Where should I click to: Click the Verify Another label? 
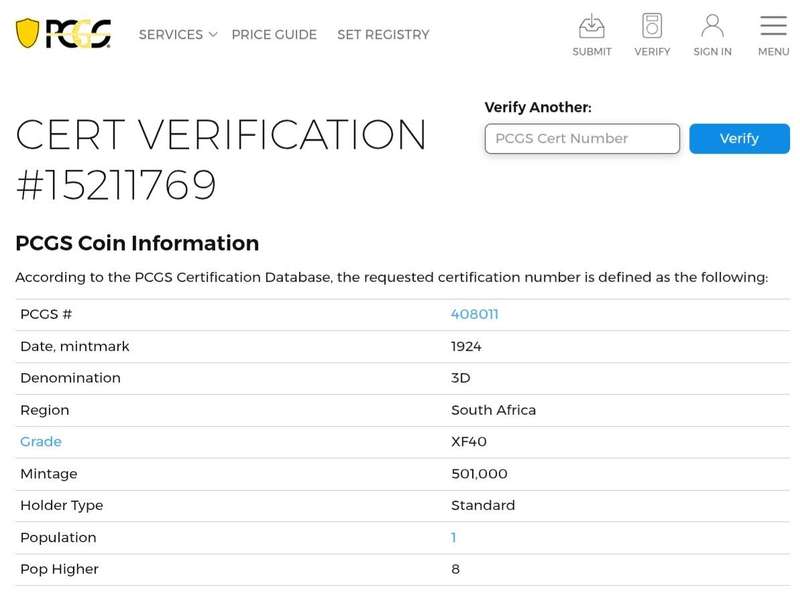click(538, 107)
